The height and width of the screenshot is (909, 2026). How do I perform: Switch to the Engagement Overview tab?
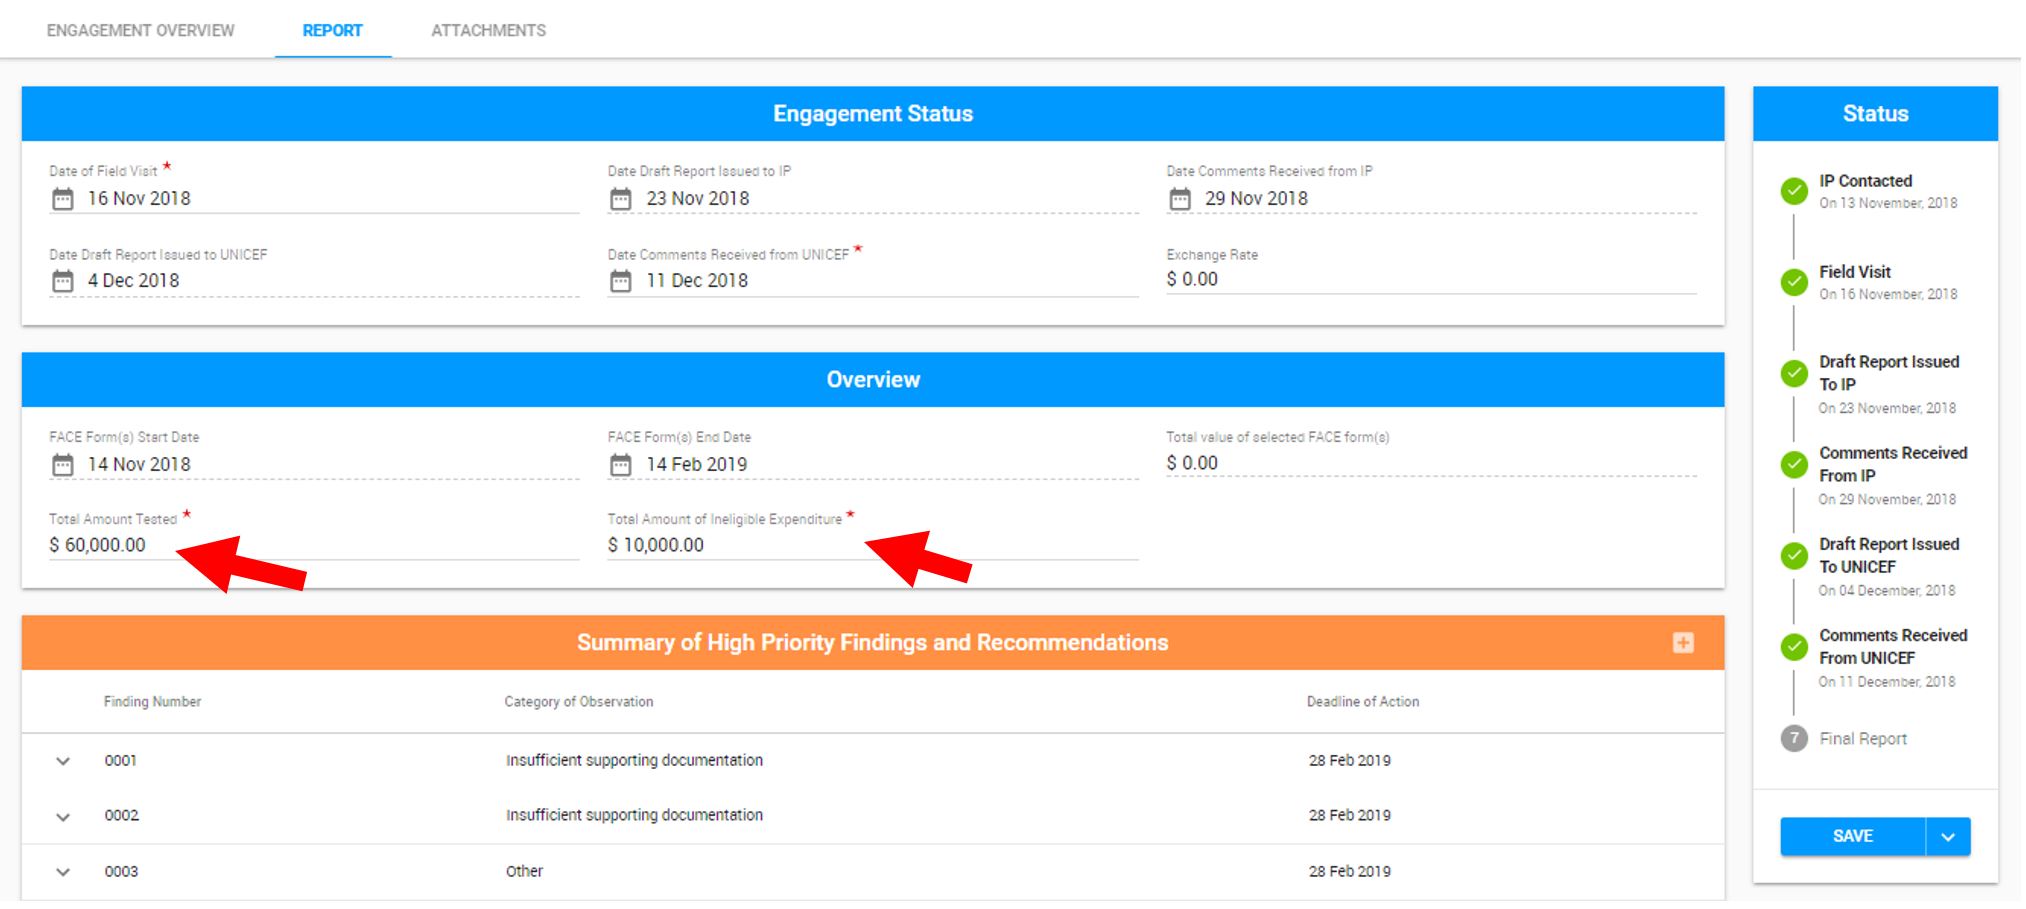(x=140, y=30)
